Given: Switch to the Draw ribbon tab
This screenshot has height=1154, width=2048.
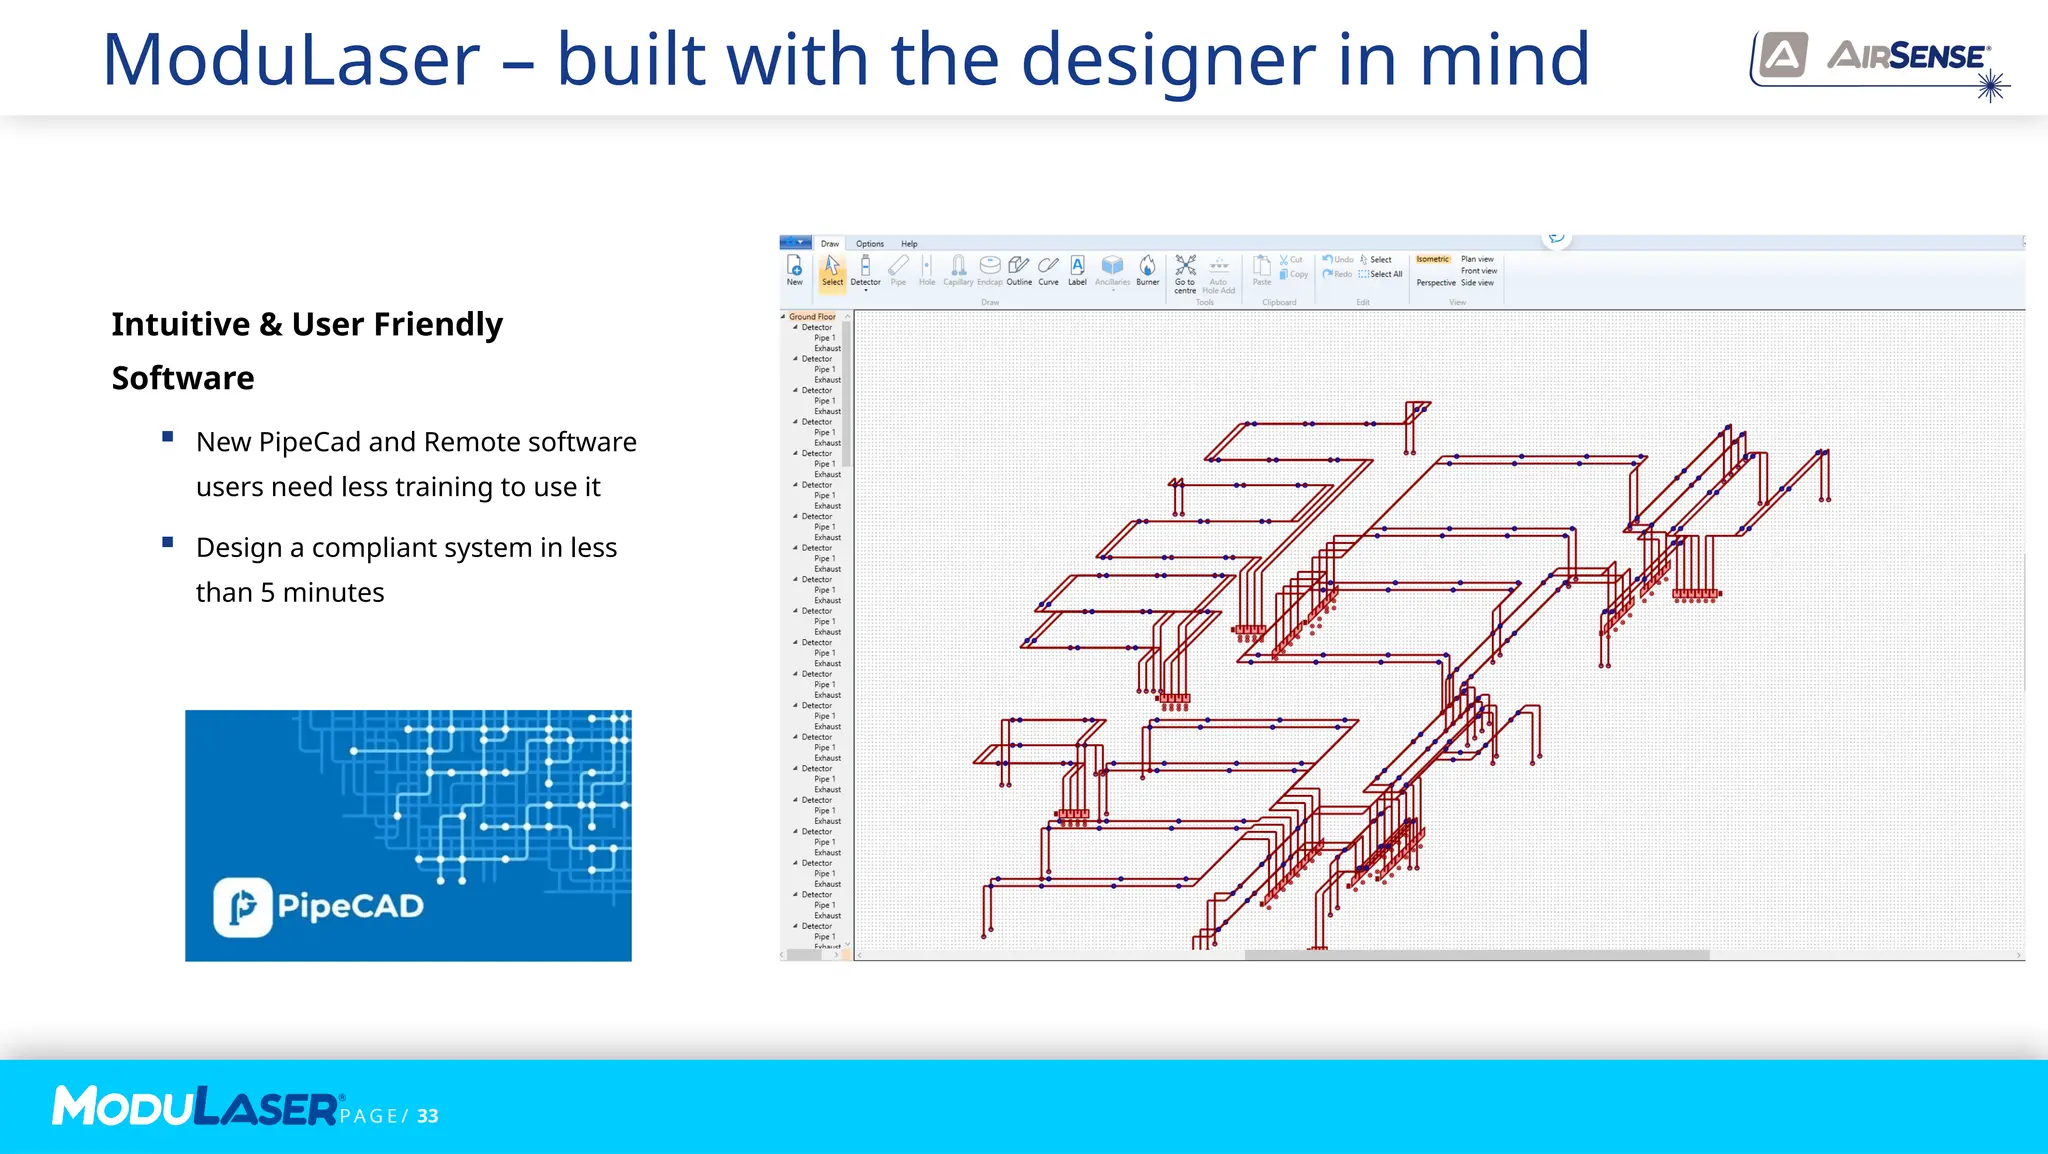Looking at the screenshot, I should pyautogui.click(x=830, y=243).
